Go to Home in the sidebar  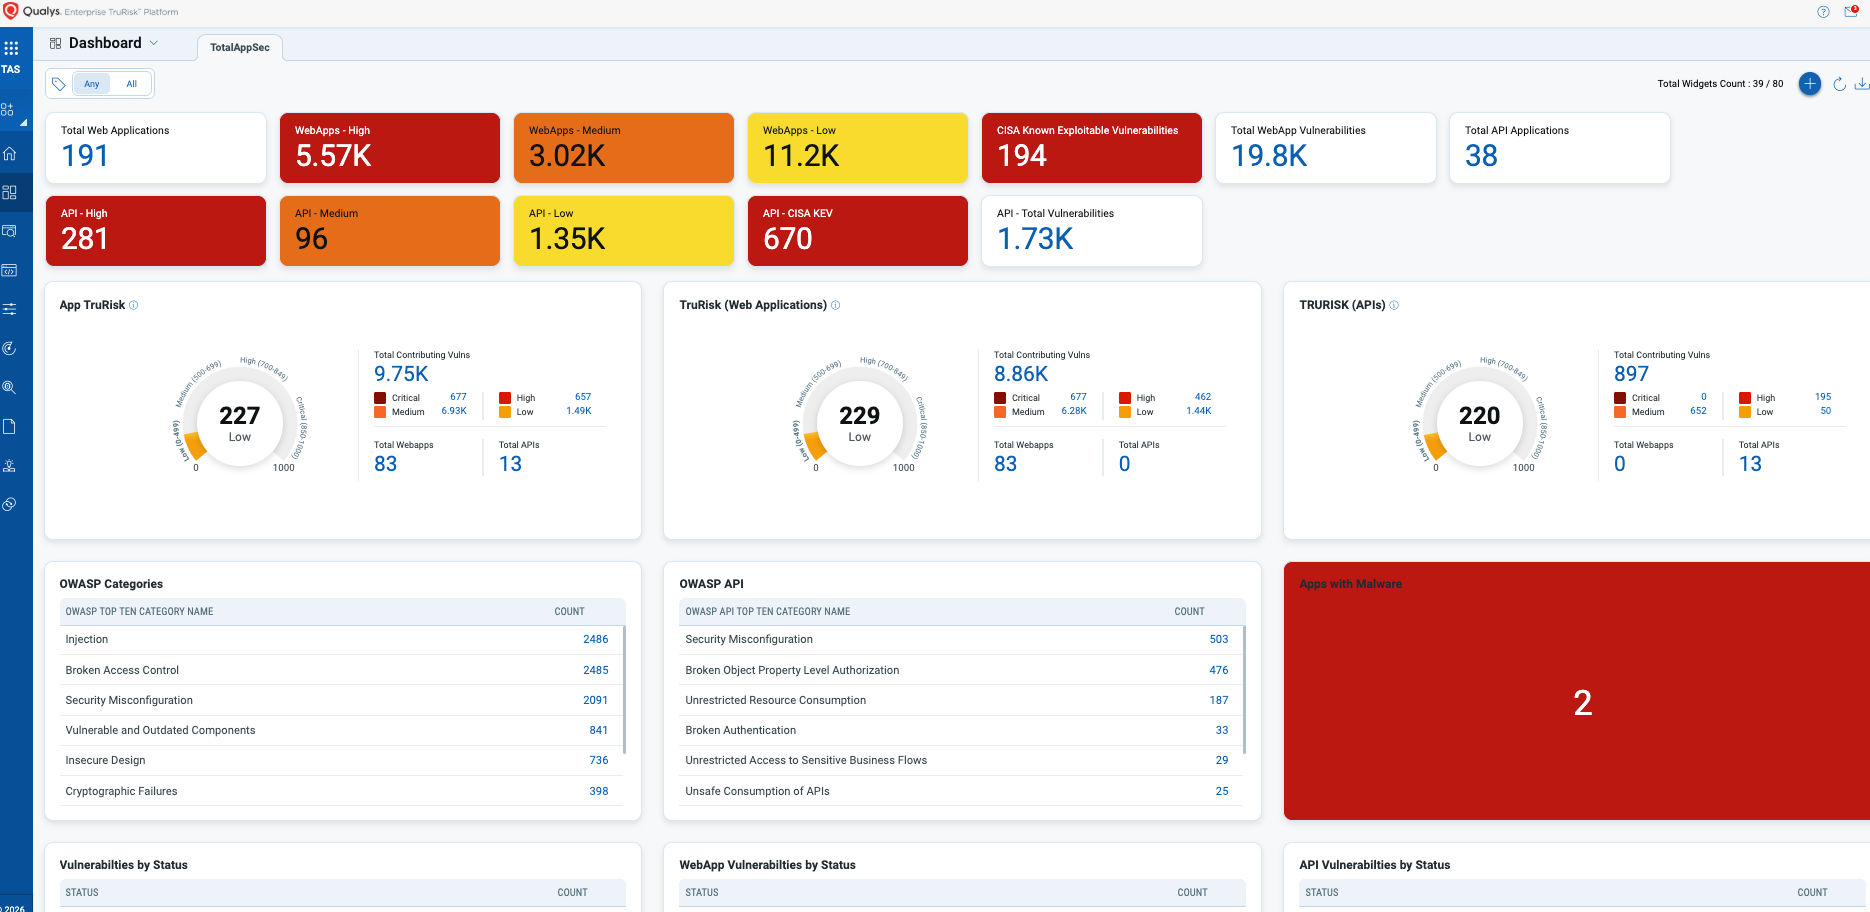[x=10, y=153]
